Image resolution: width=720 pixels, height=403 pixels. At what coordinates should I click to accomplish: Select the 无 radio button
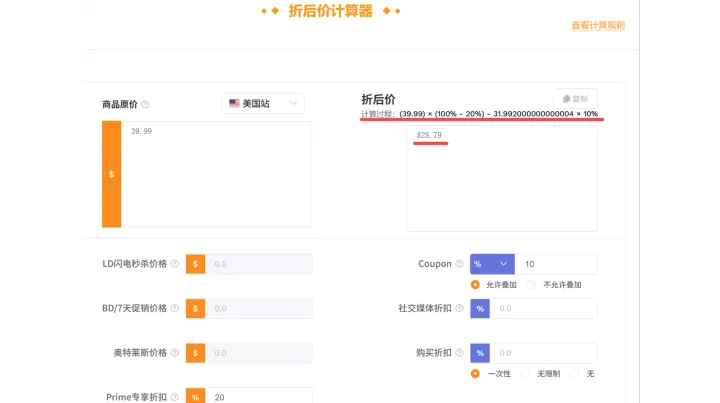(574, 374)
